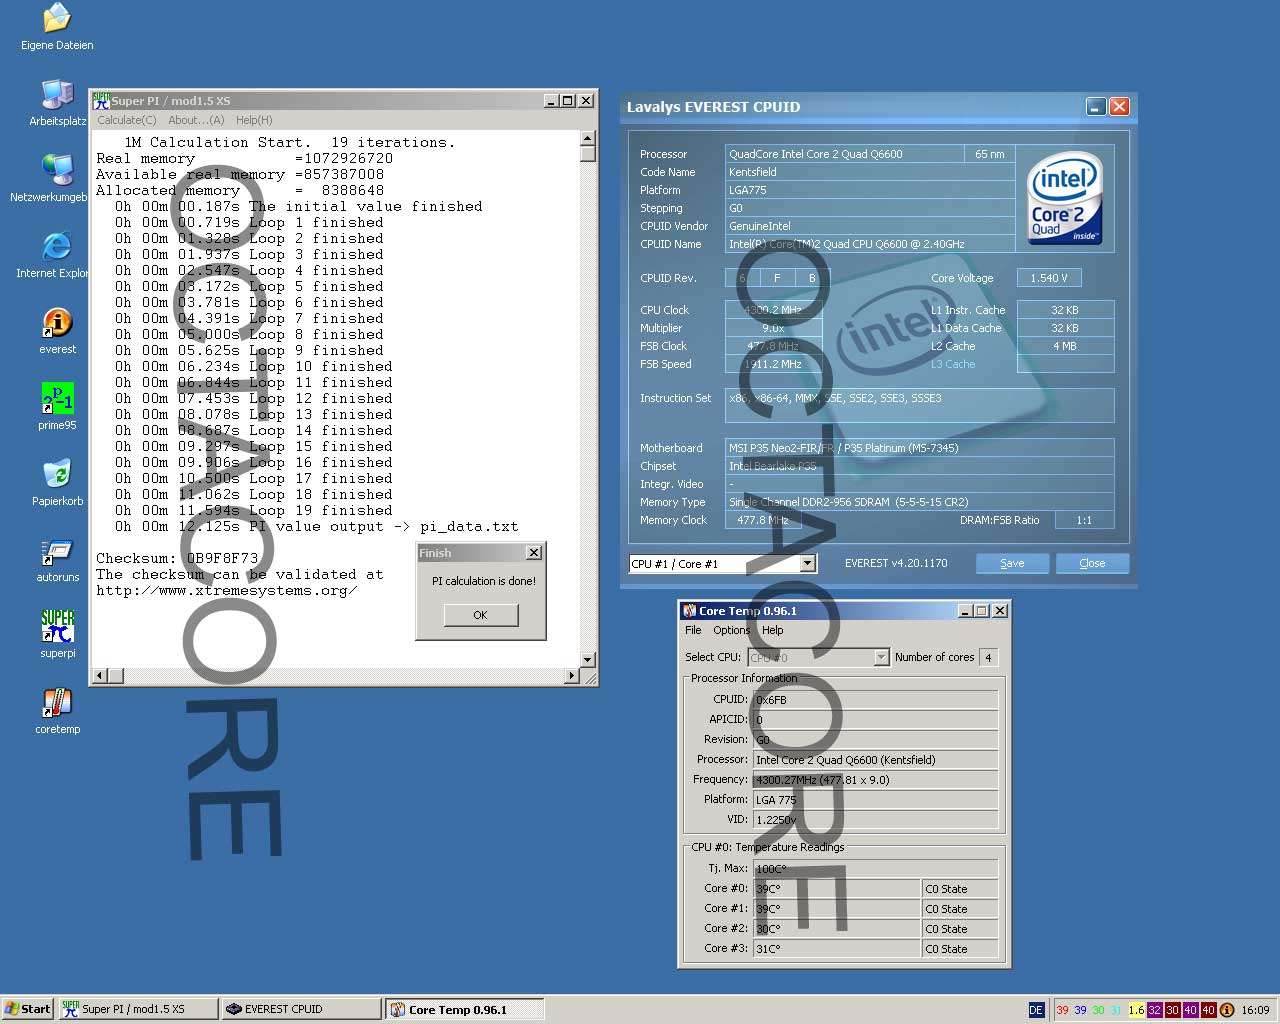The width and height of the screenshot is (1280, 1024).
Task: Click the red 39 temperature tray icon
Action: [x=1062, y=1010]
